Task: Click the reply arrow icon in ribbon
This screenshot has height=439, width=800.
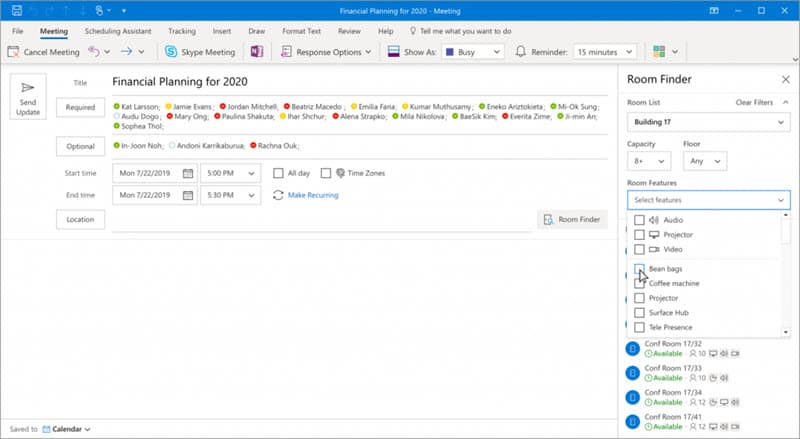Action: (93, 52)
